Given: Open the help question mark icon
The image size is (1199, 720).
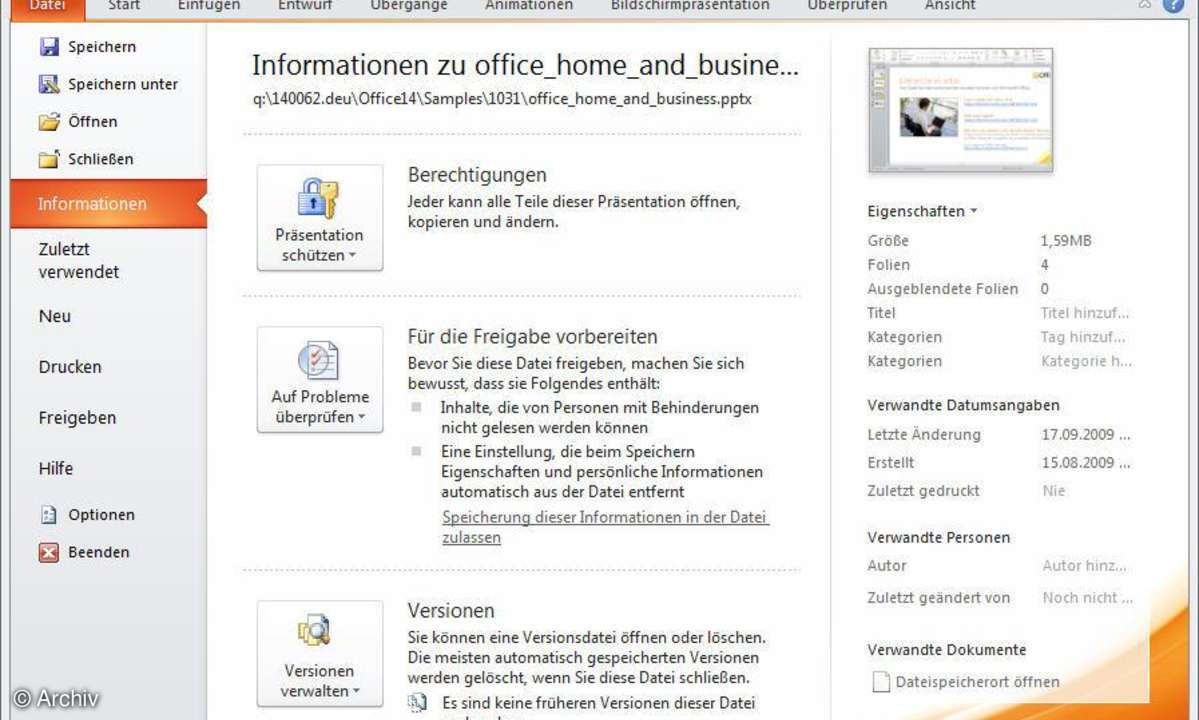Looking at the screenshot, I should 1173,5.
